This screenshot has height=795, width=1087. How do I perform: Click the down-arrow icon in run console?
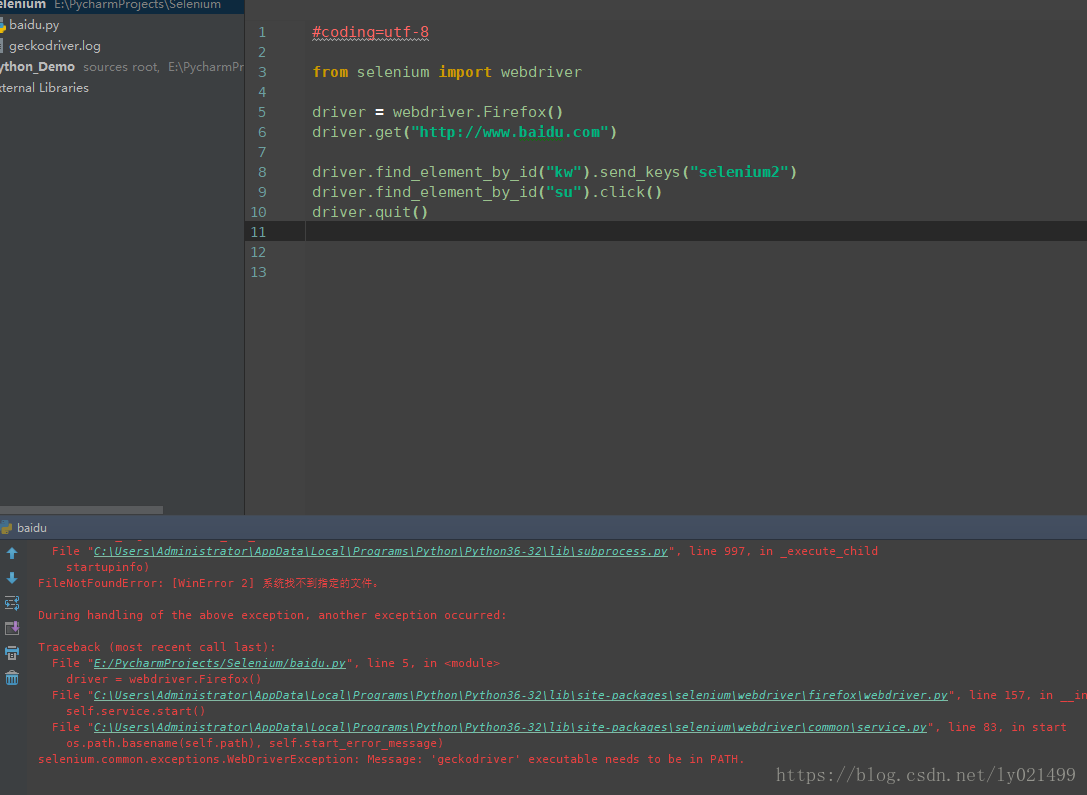(12, 577)
